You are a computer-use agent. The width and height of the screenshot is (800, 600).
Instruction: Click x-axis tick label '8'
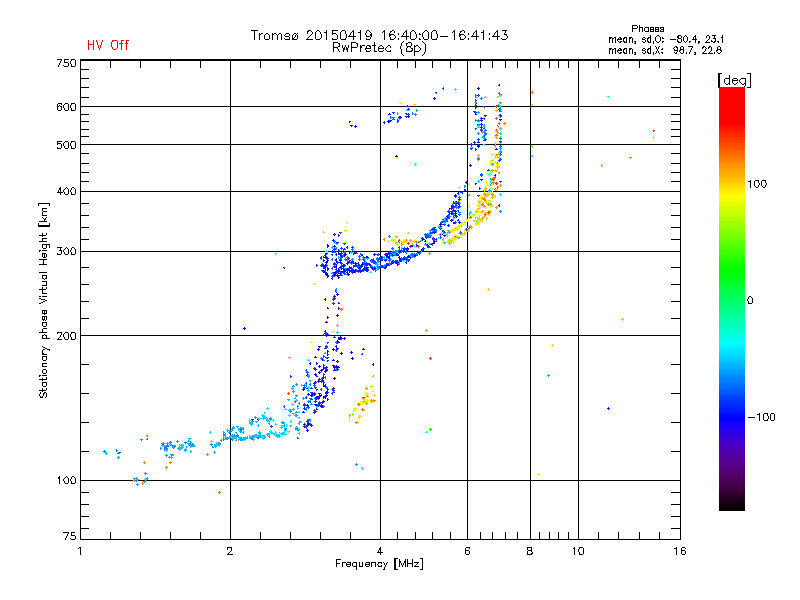(530, 551)
